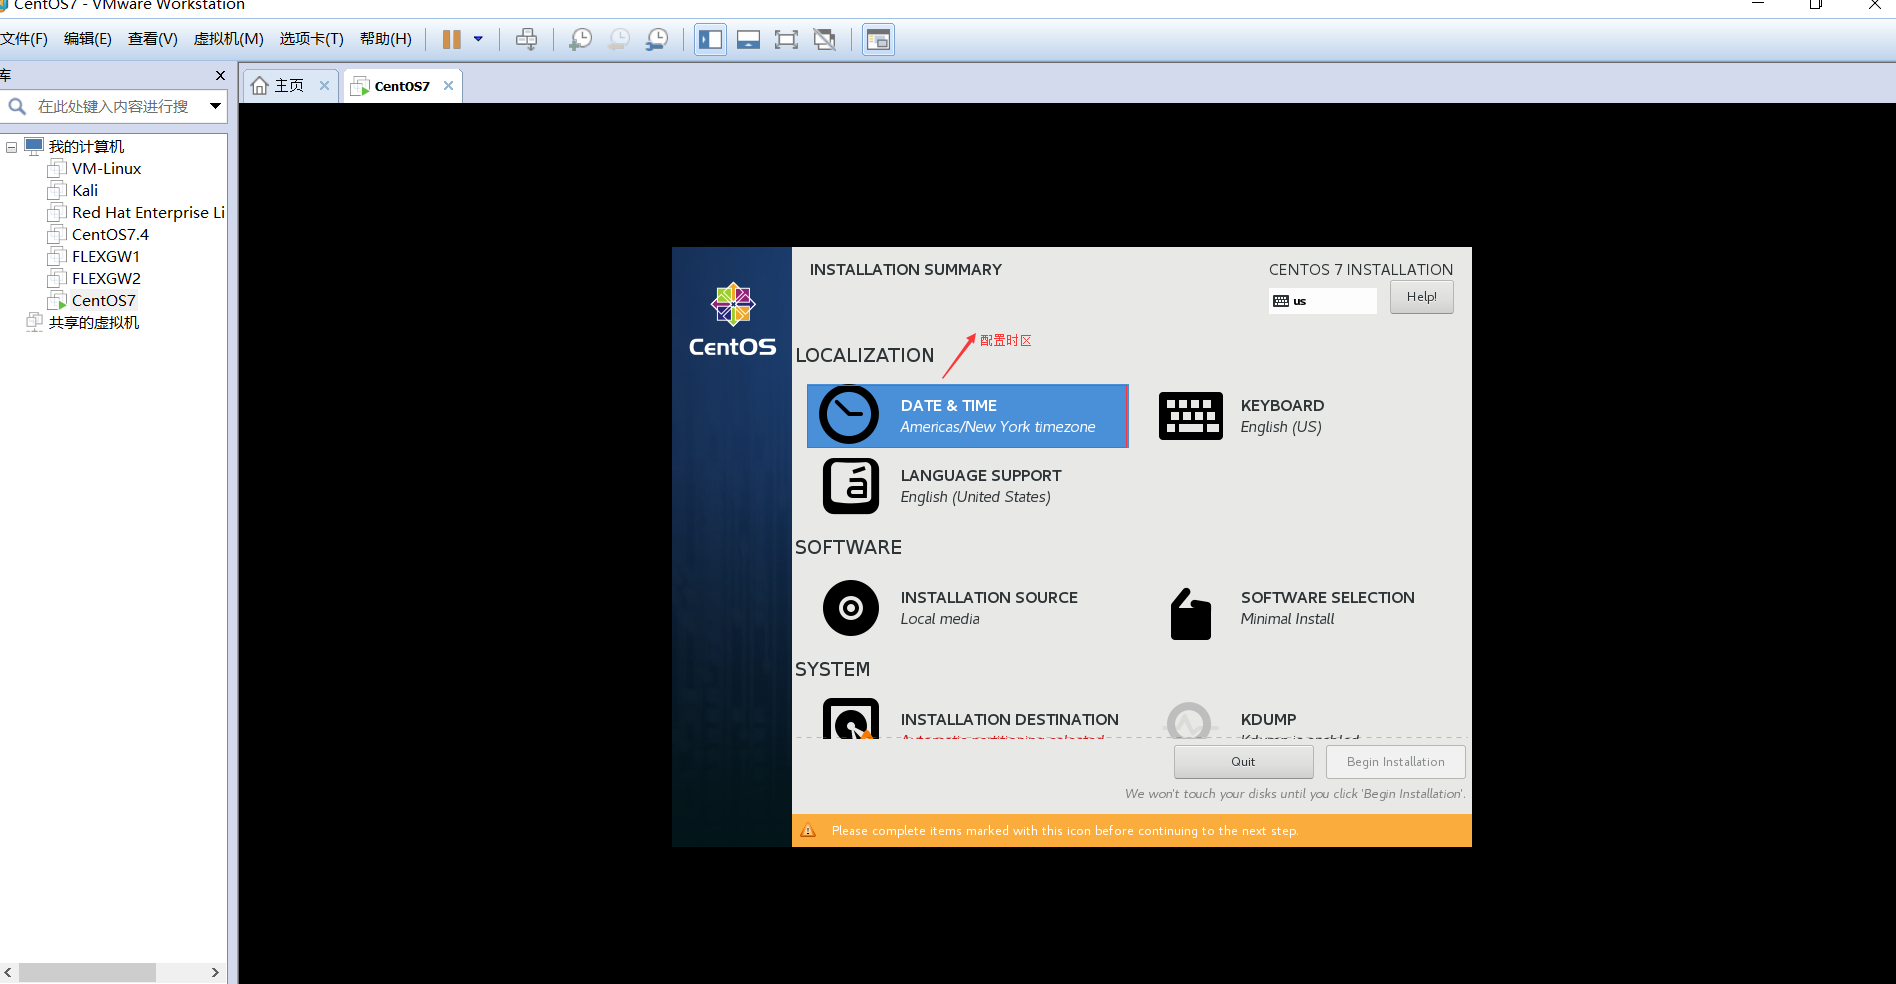Click the software selection package icon
1896x984 pixels.
(x=1190, y=613)
